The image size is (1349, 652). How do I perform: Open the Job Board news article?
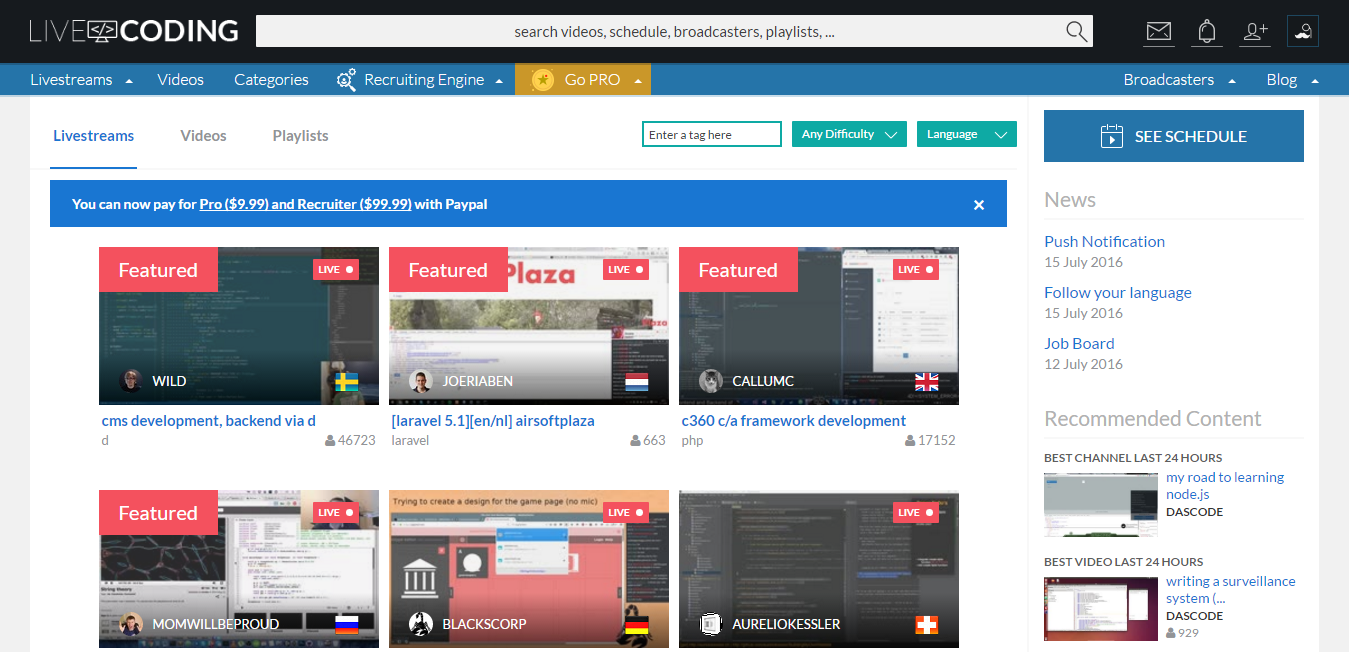(1079, 343)
